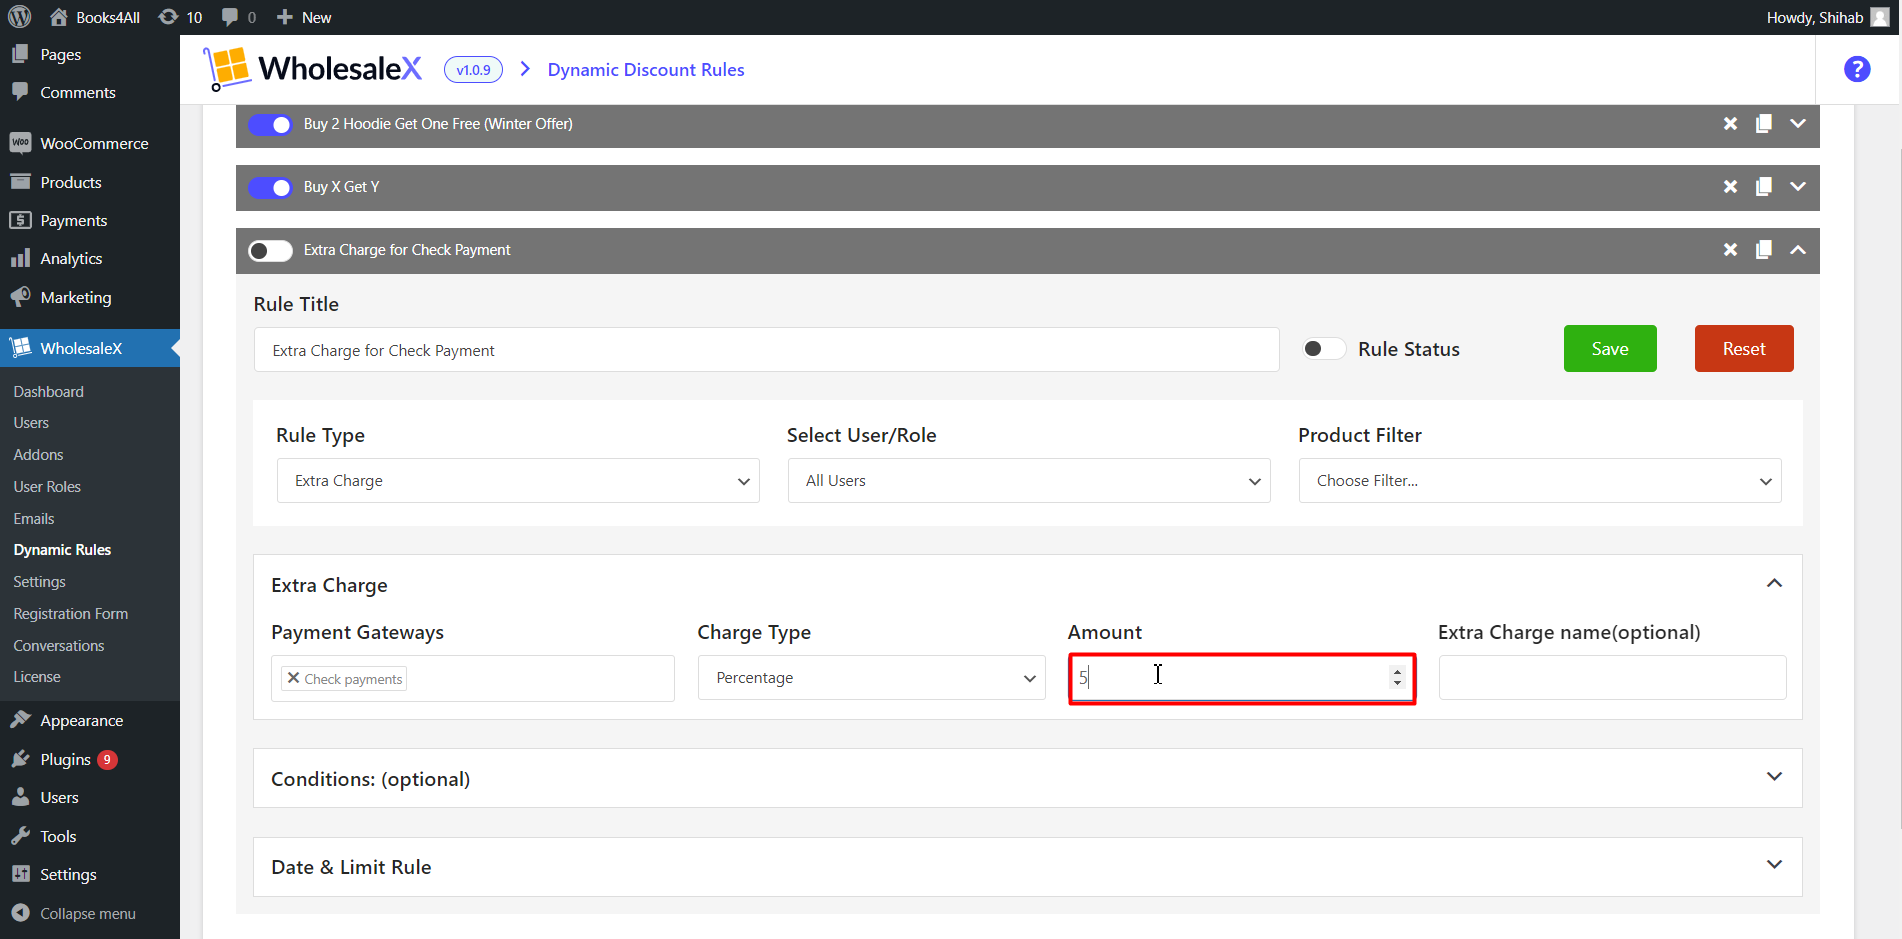Click the Rule Title input field
Image resolution: width=1902 pixels, height=939 pixels.
click(766, 350)
